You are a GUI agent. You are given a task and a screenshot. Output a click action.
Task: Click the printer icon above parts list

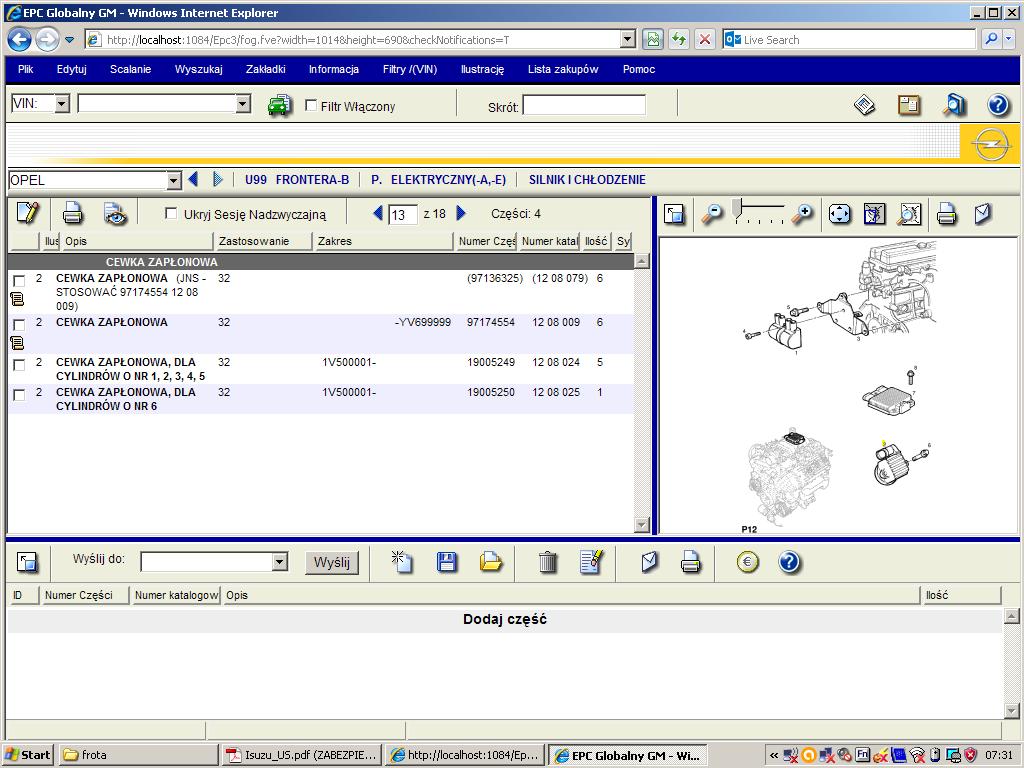point(72,213)
